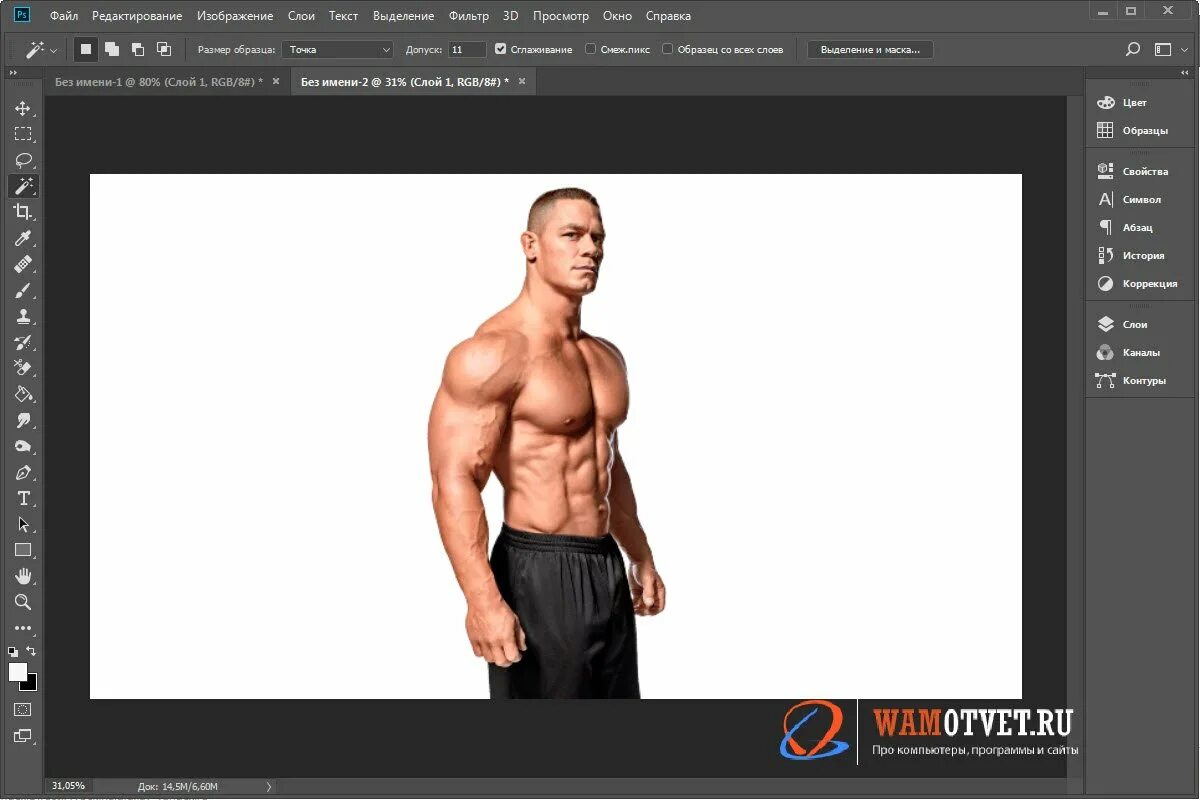Open the Изображение menu
Viewport: 1200px width, 800px height.
click(x=235, y=16)
